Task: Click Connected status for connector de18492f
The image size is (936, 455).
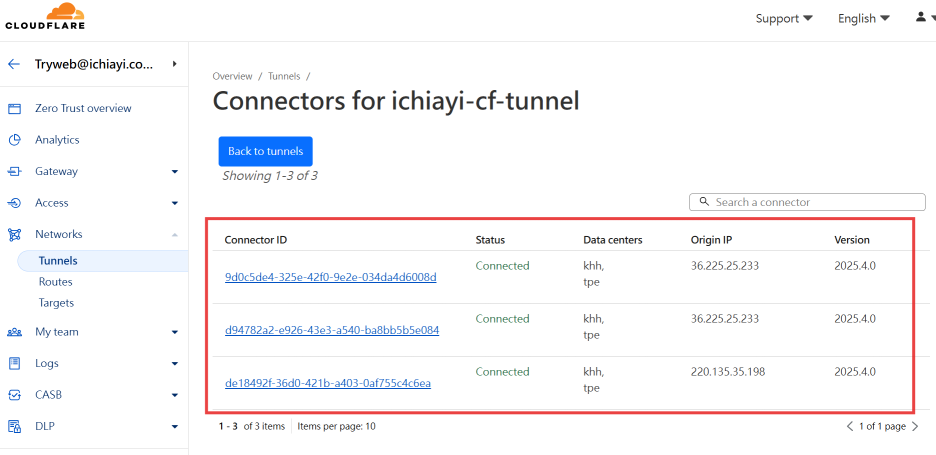Action: click(503, 372)
